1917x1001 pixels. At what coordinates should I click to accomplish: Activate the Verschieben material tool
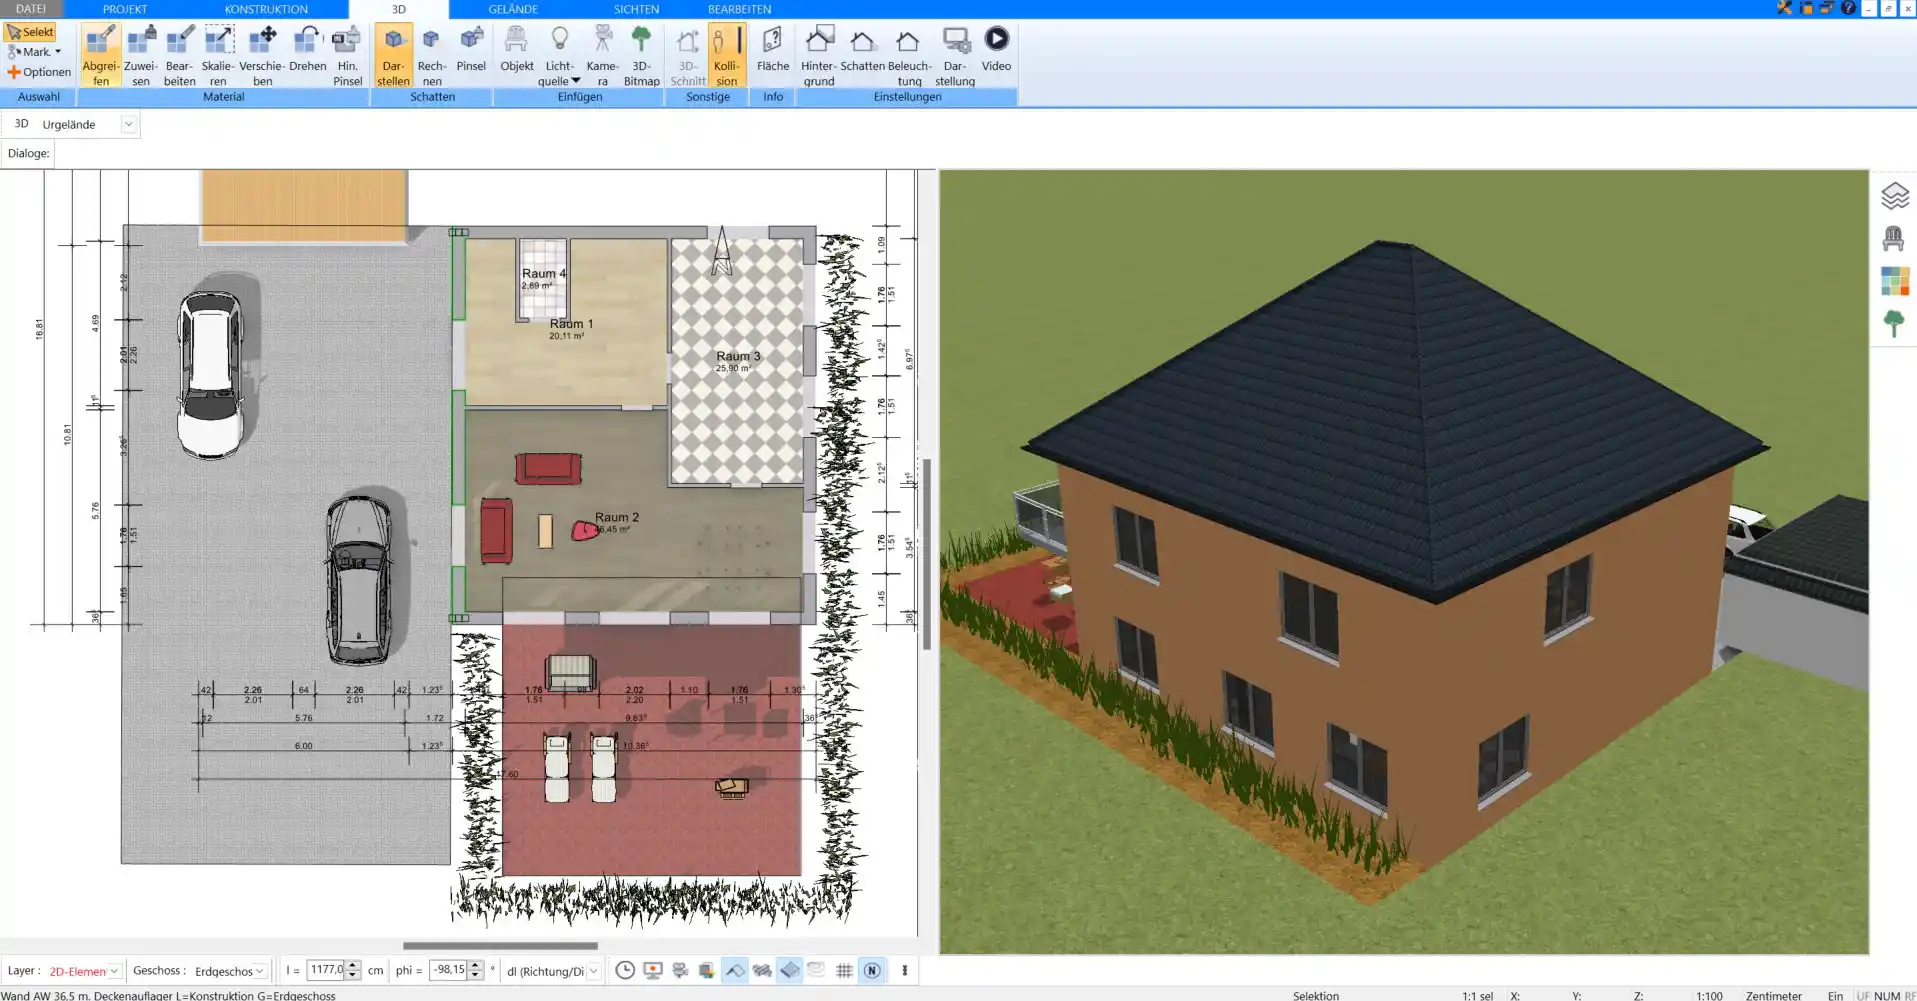point(262,55)
